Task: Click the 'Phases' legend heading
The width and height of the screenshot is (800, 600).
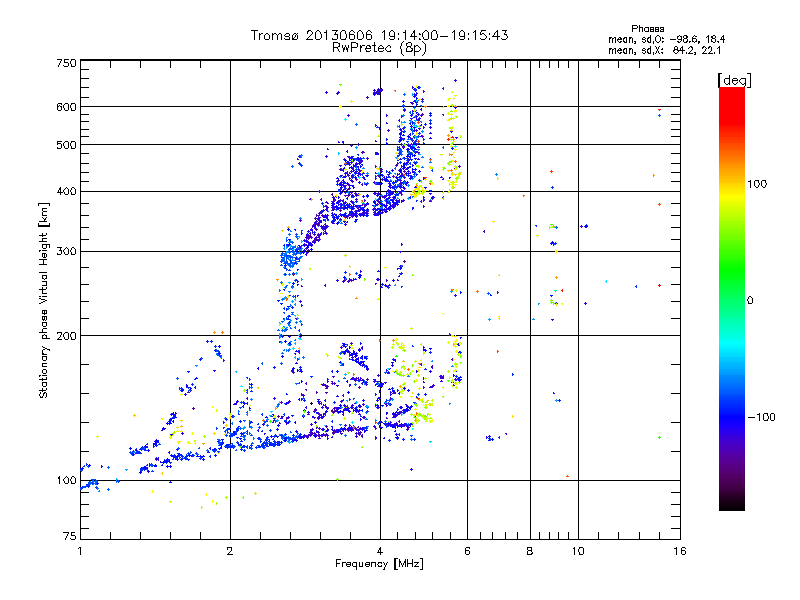Action: pos(647,29)
